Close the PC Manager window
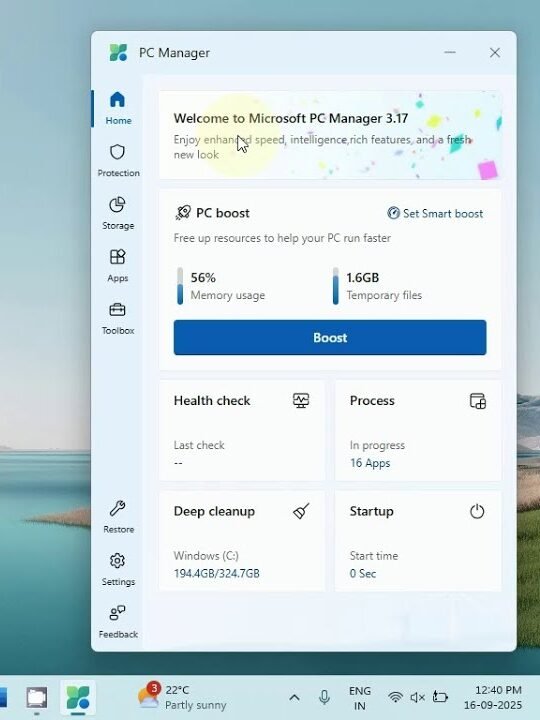Screen dimensions: 540x720 (x=495, y=52)
